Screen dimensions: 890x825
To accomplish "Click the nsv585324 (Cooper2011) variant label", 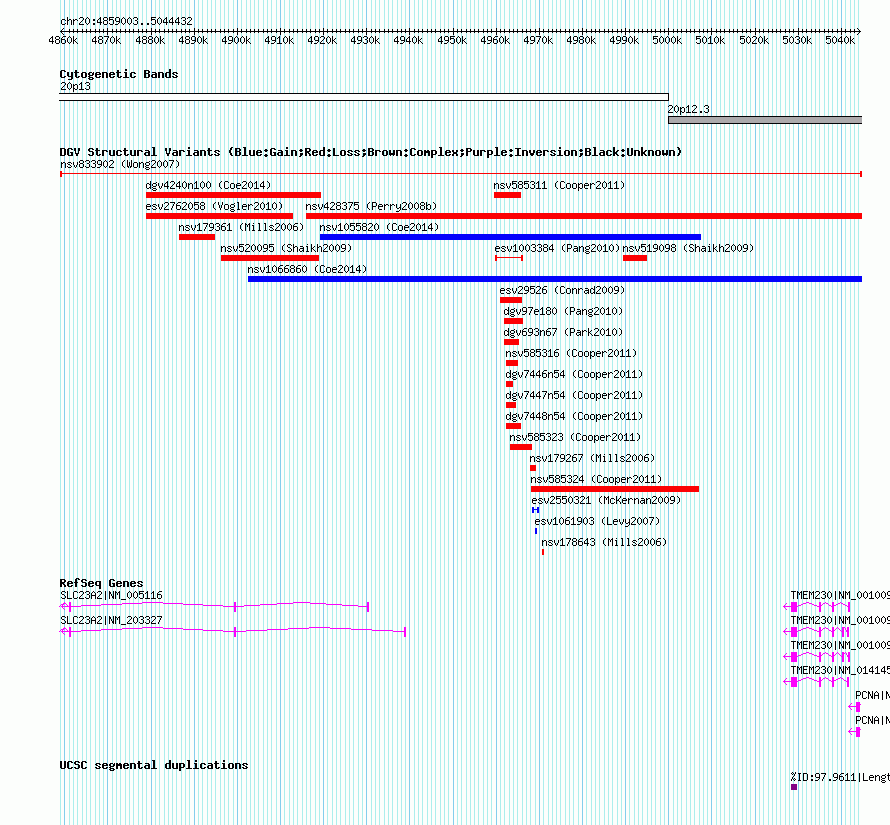I will click(596, 480).
